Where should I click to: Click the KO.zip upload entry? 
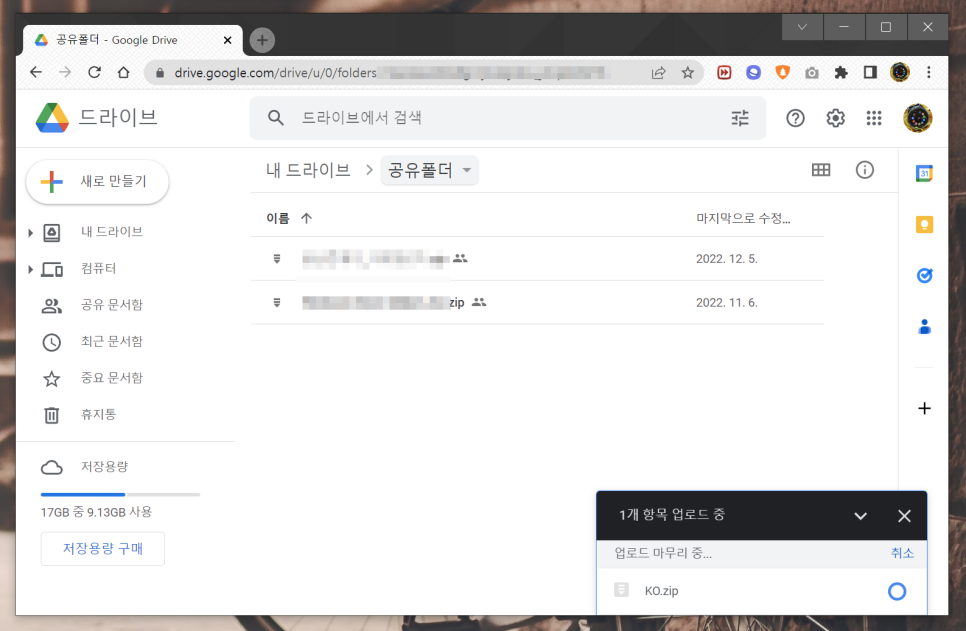(761, 591)
